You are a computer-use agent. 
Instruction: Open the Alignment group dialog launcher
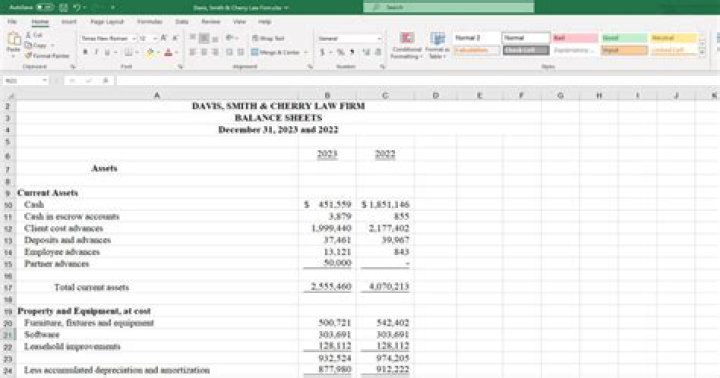click(310, 67)
